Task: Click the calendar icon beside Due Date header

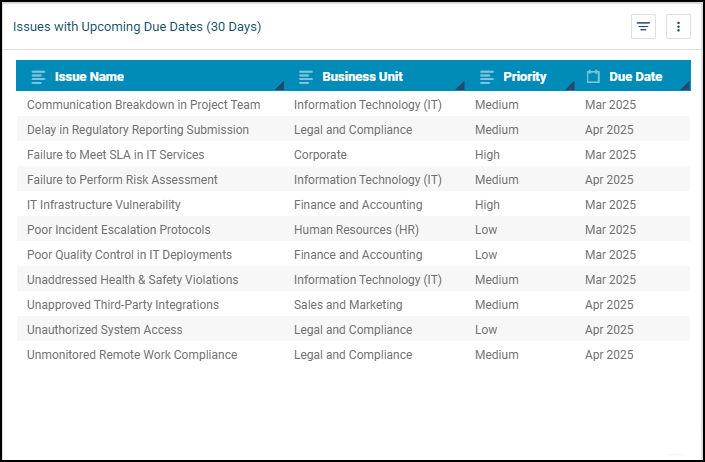Action: tap(593, 77)
